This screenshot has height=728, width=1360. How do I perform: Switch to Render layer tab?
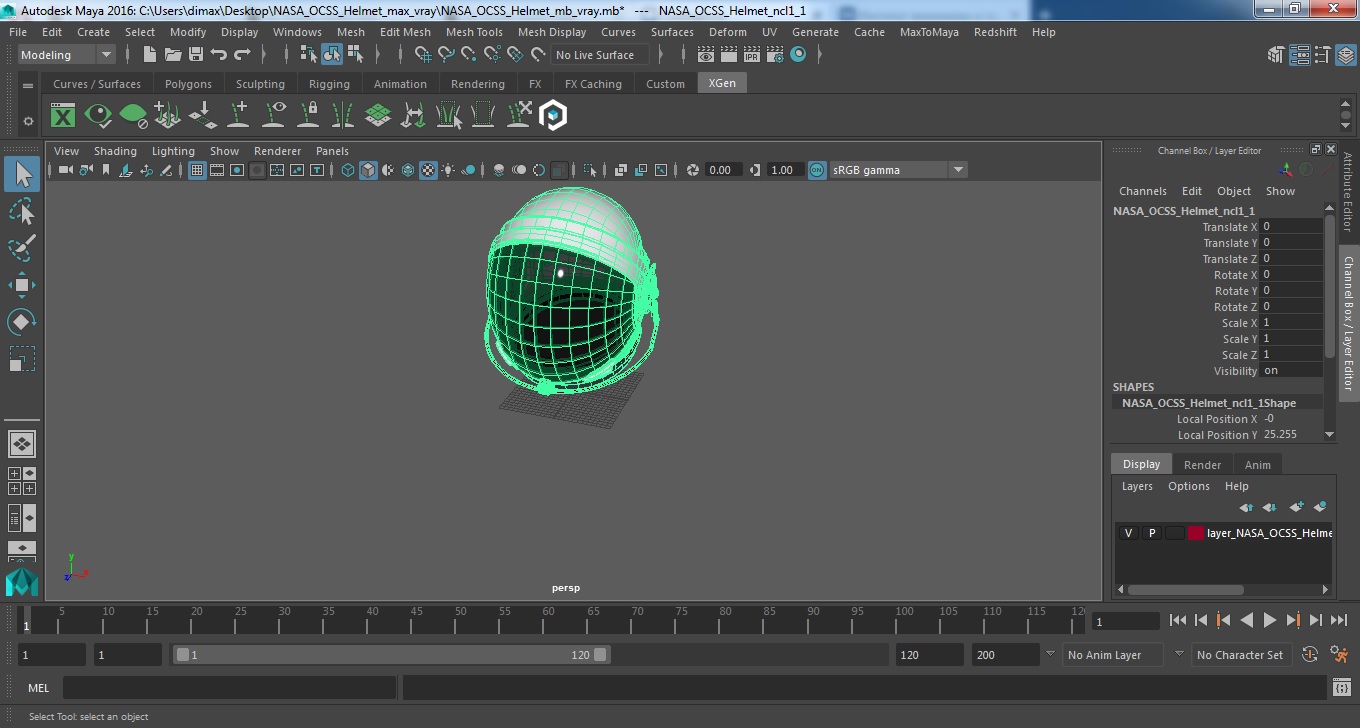pos(1202,465)
